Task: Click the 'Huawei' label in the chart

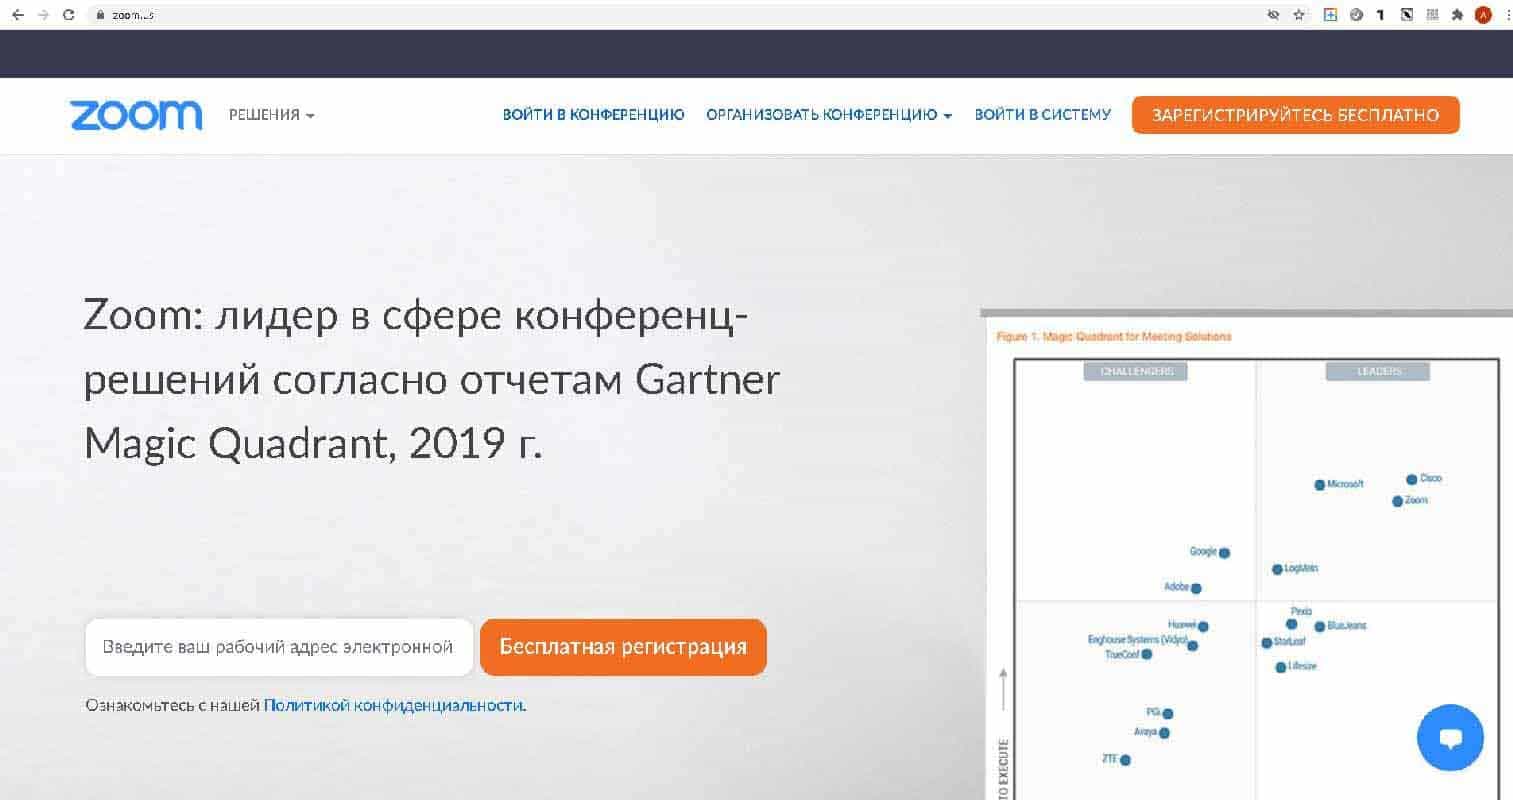Action: 1182,625
